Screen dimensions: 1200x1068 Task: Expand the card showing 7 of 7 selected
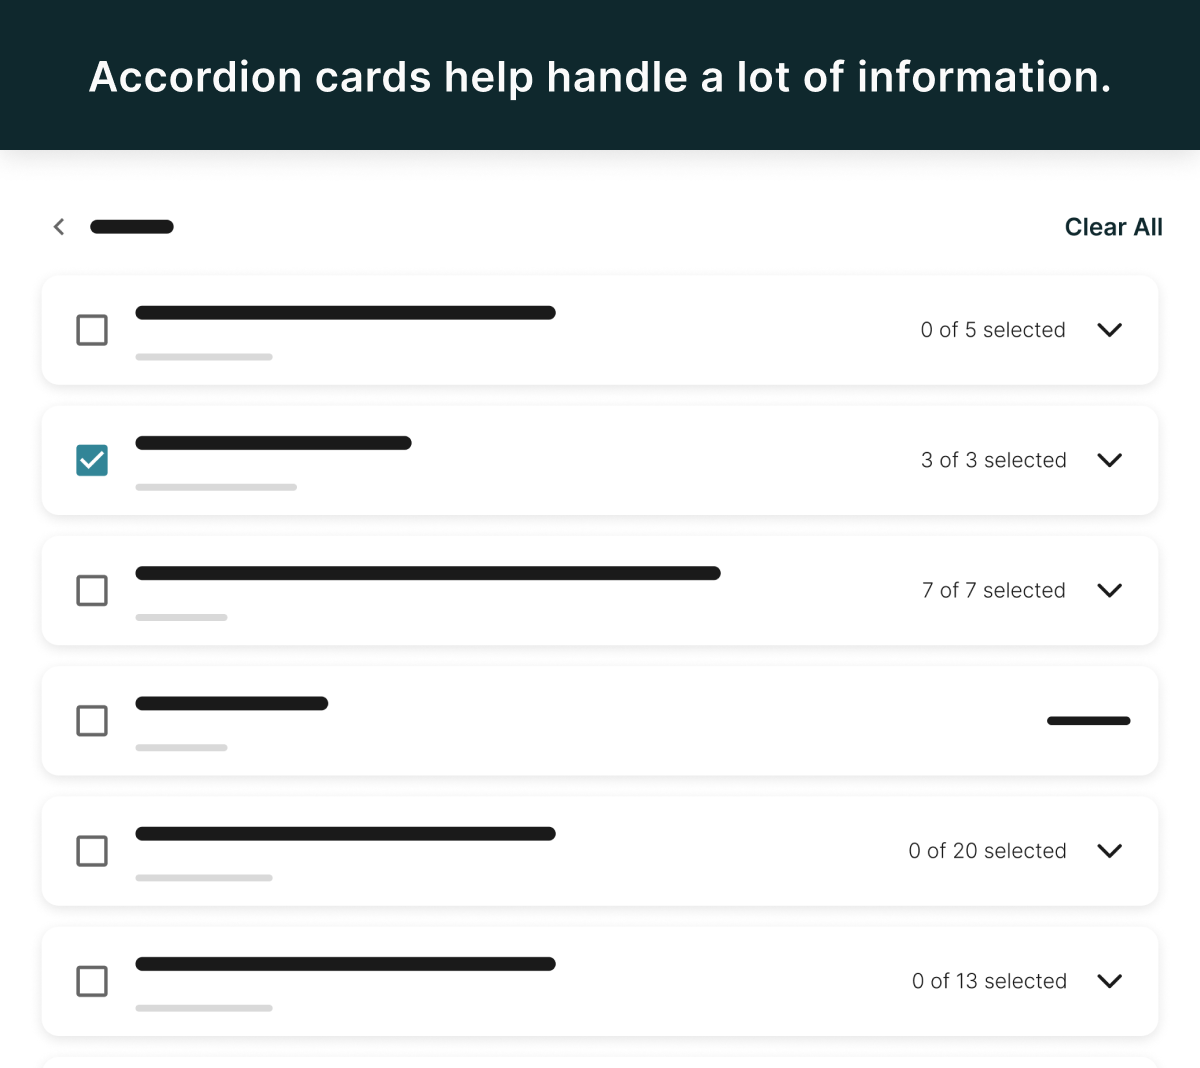click(1110, 590)
